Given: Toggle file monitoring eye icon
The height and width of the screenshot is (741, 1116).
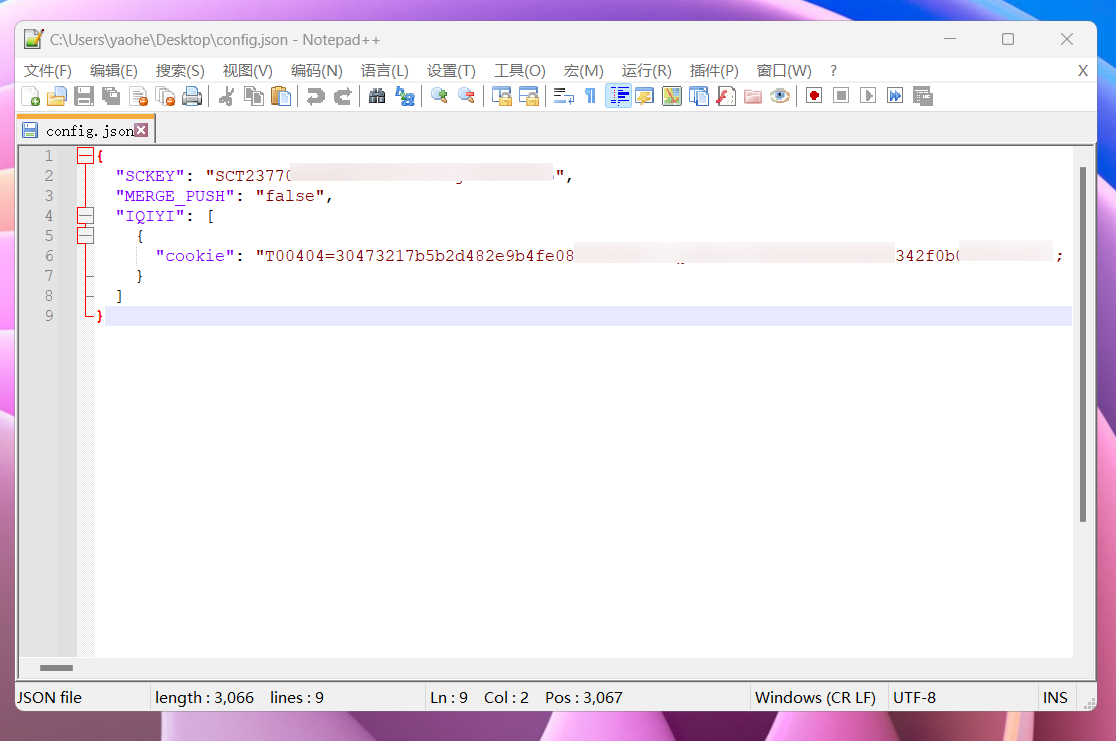Looking at the screenshot, I should (x=779, y=96).
